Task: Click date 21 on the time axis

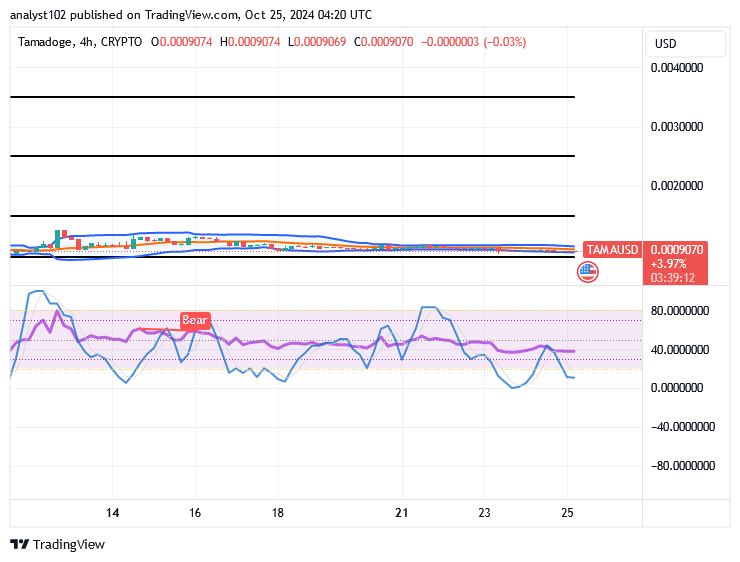Action: pos(402,513)
